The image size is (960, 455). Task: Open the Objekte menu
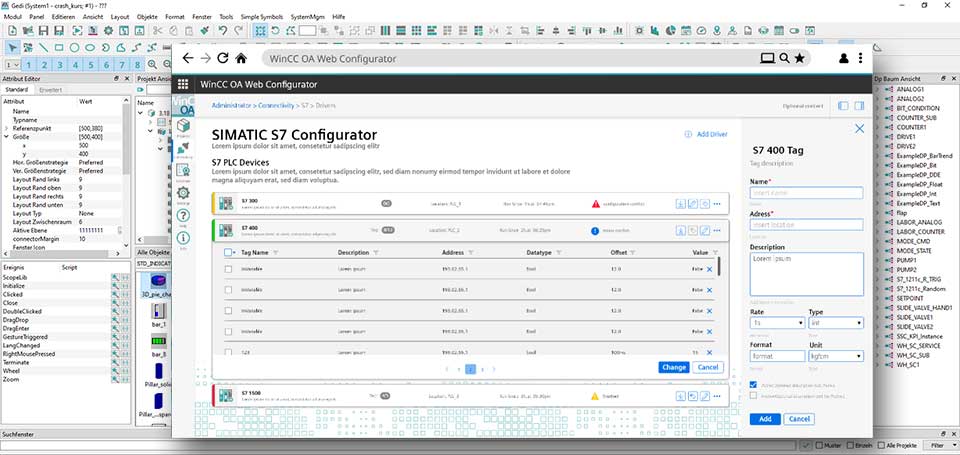(146, 17)
